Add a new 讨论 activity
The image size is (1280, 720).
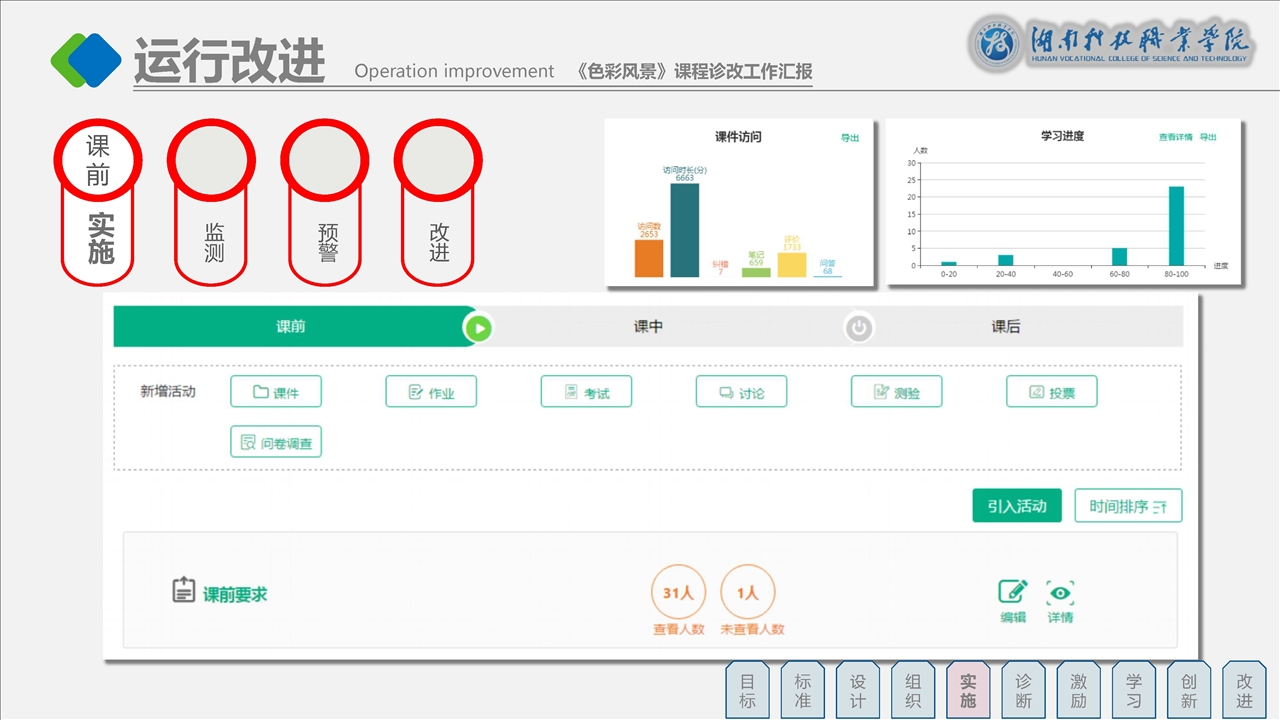[x=741, y=392]
